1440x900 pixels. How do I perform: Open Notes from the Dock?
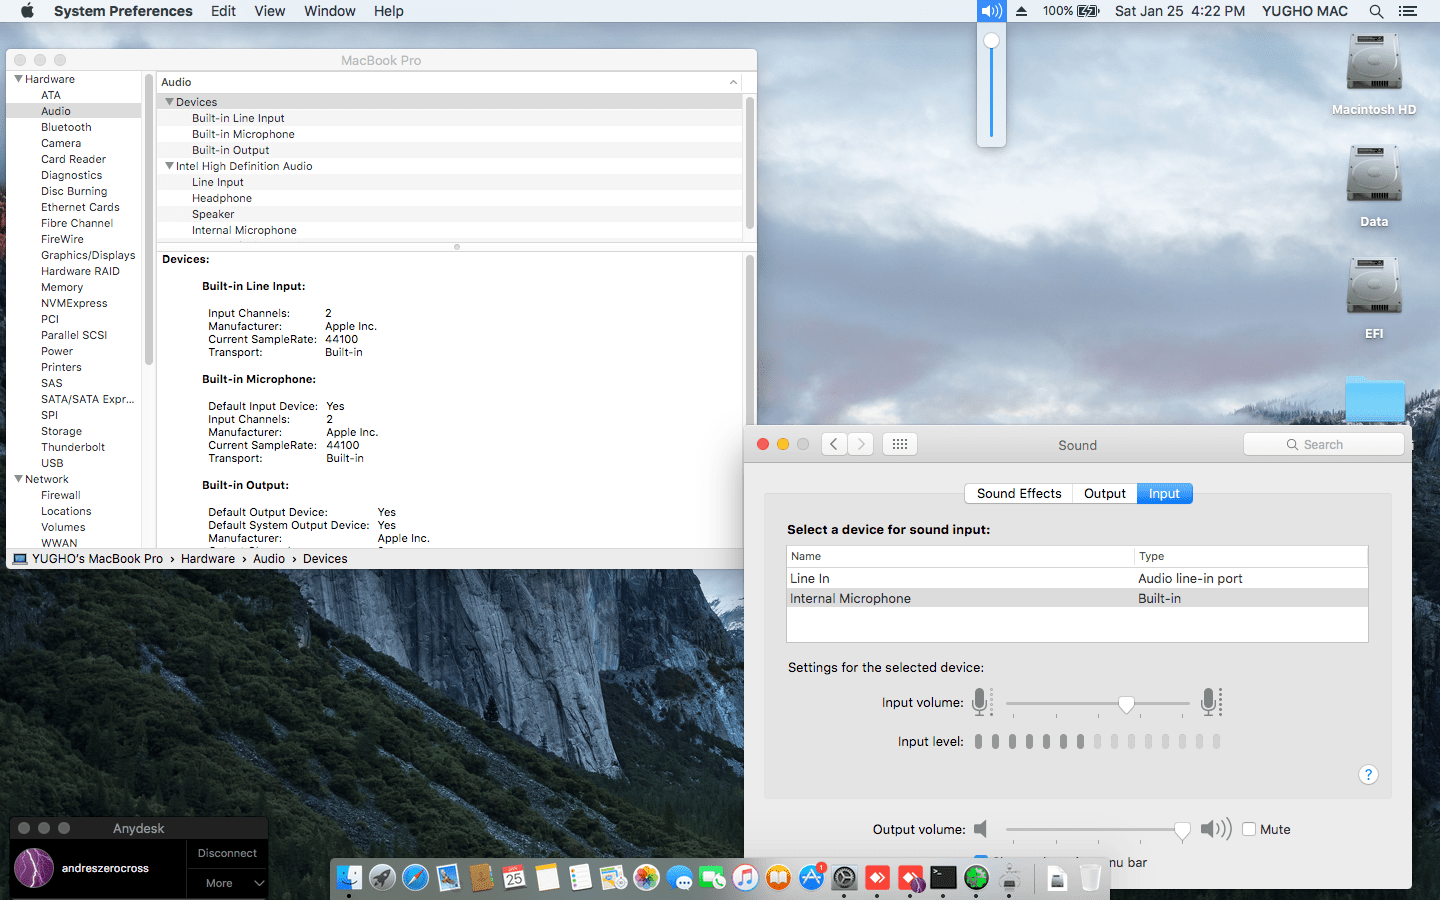click(547, 878)
